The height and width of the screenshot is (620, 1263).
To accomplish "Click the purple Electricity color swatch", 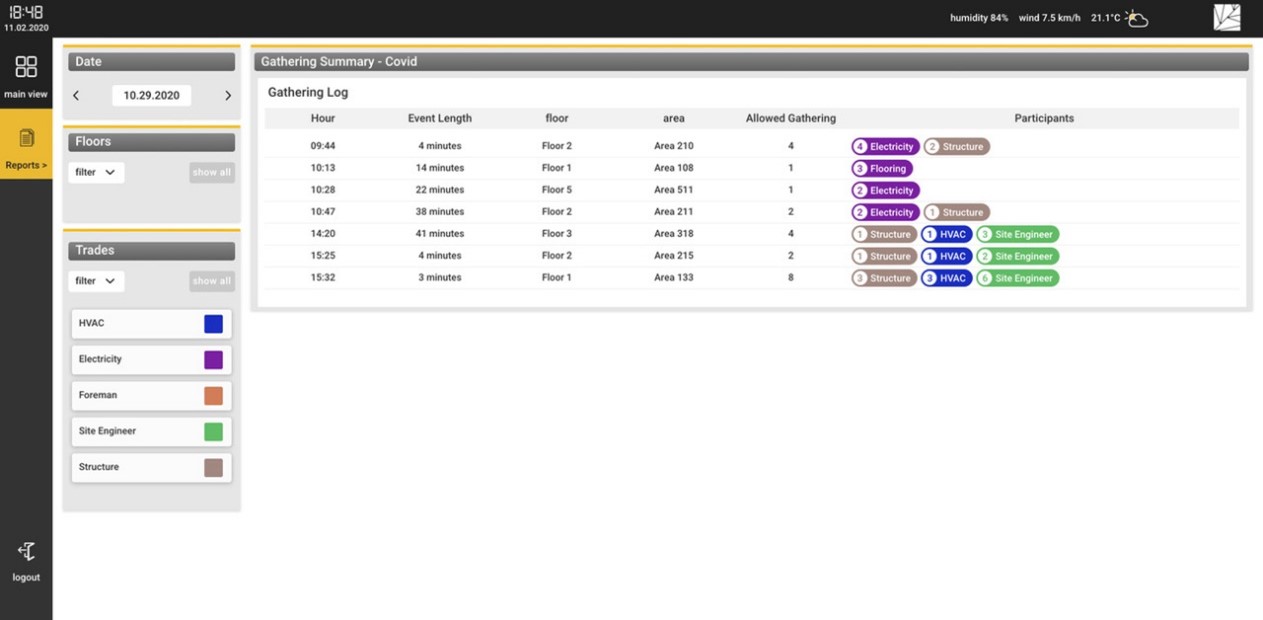I will click(213, 360).
